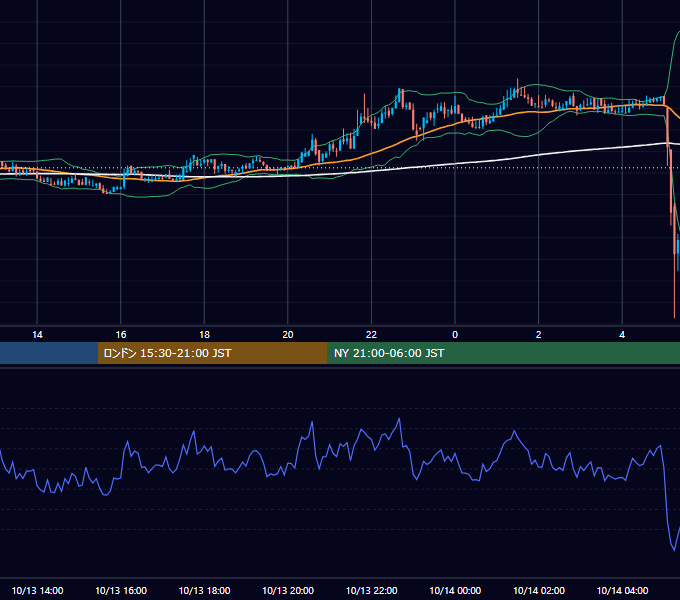Click the 16 hour label on price chart axis
Viewport: 680px width, 600px height.
point(121,335)
